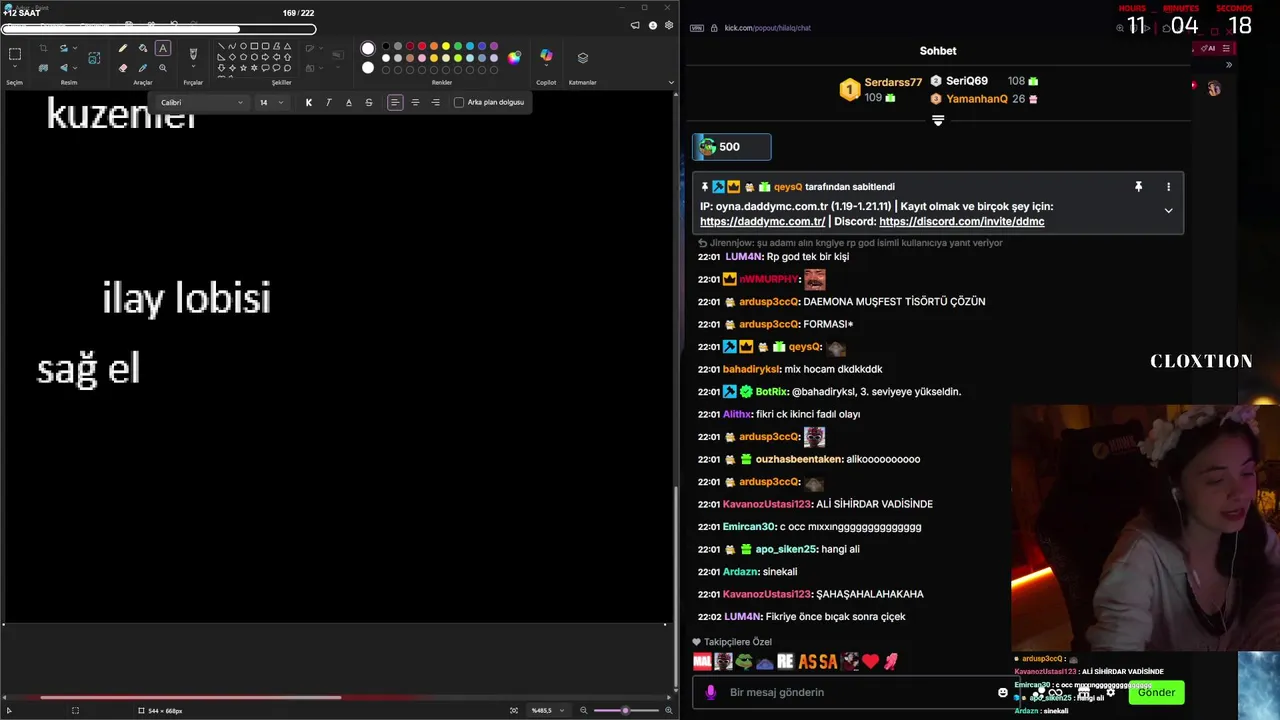The width and height of the screenshot is (1280, 720).
Task: Open the rotate dropdown arrow in Resim
Action: (75, 48)
